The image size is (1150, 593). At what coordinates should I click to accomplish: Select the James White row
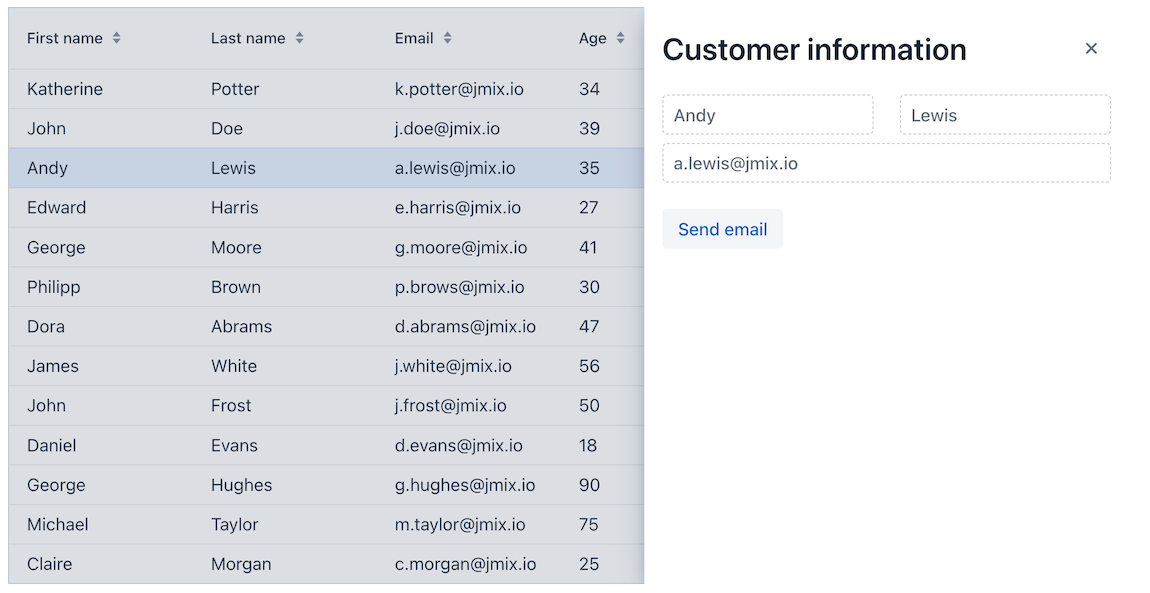coord(300,366)
